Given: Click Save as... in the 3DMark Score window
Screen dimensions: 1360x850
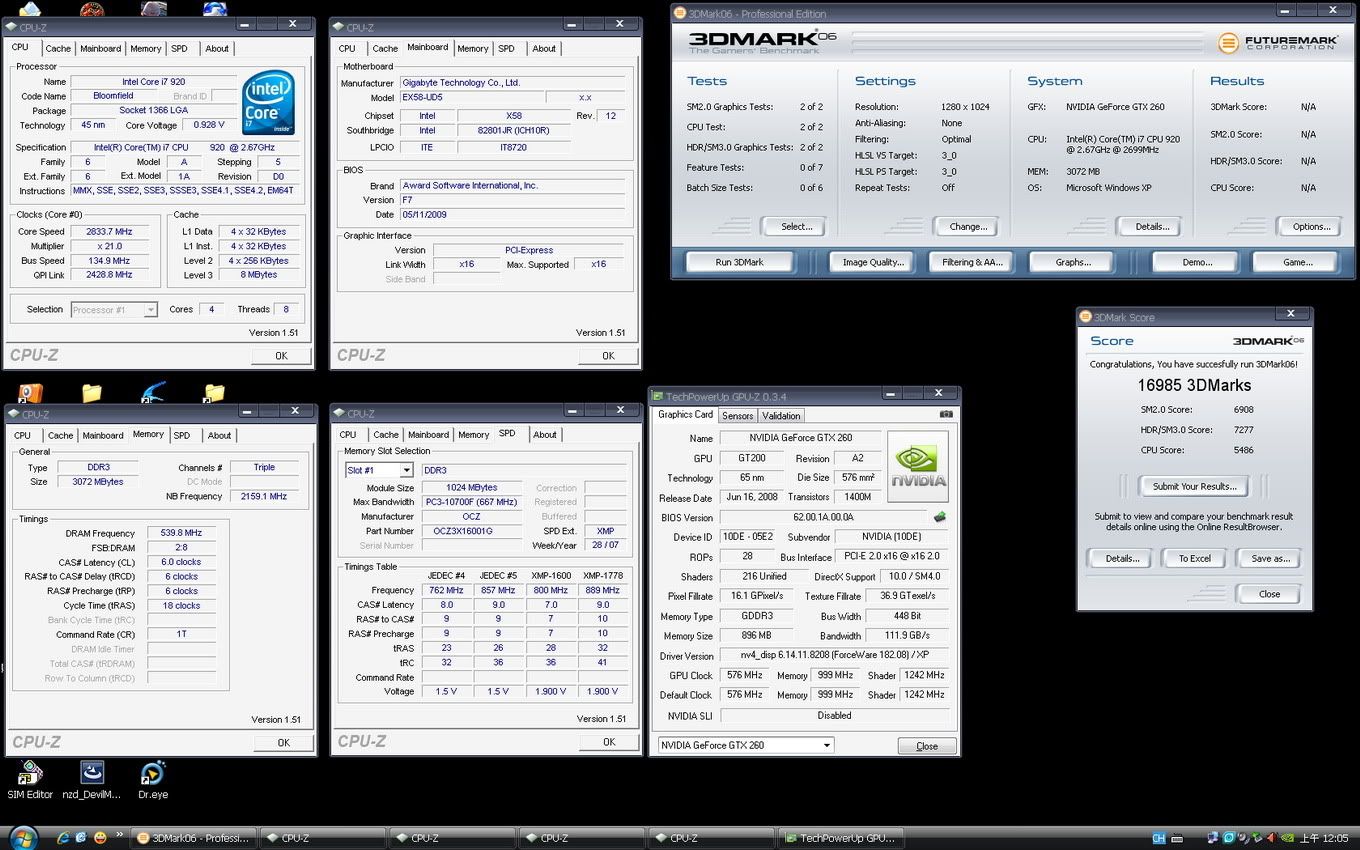Looking at the screenshot, I should [1270, 558].
